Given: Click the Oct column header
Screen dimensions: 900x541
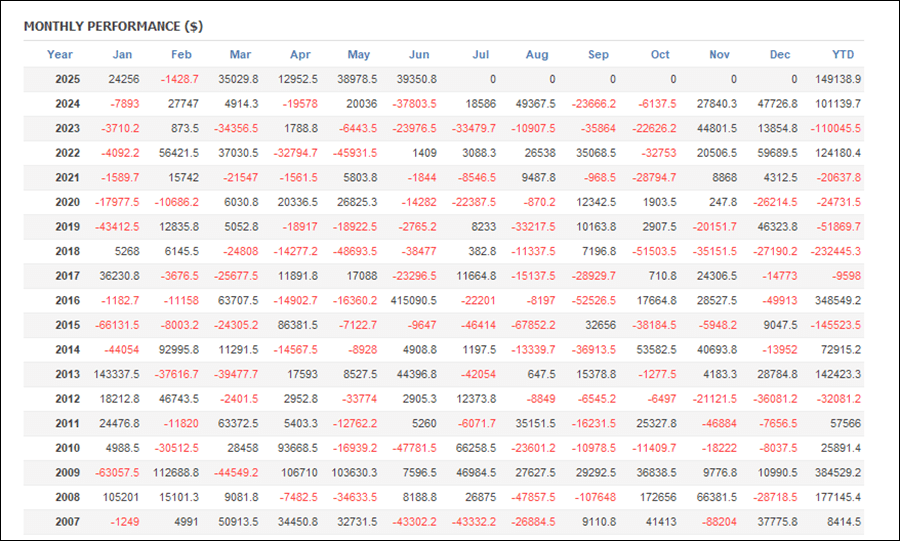Looking at the screenshot, I should (660, 55).
